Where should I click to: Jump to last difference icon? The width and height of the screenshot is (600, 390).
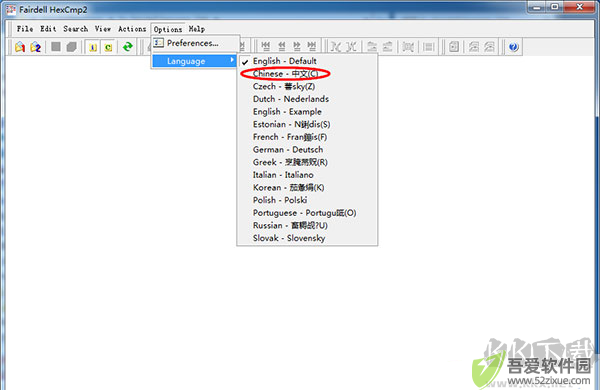coord(312,47)
